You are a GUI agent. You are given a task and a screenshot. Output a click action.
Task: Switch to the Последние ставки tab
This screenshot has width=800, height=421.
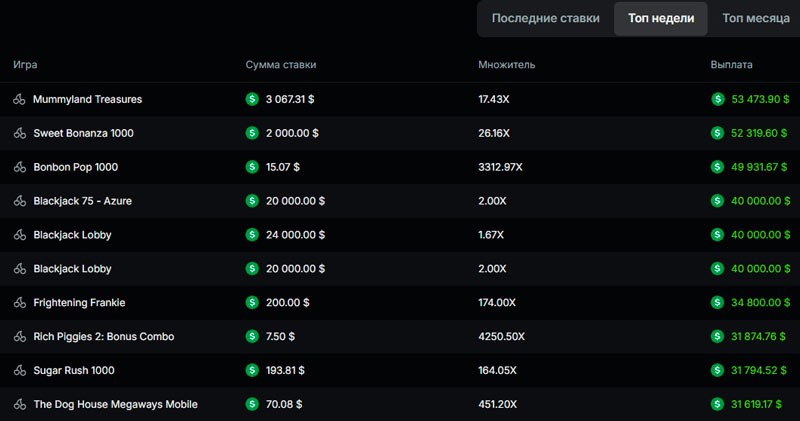545,18
